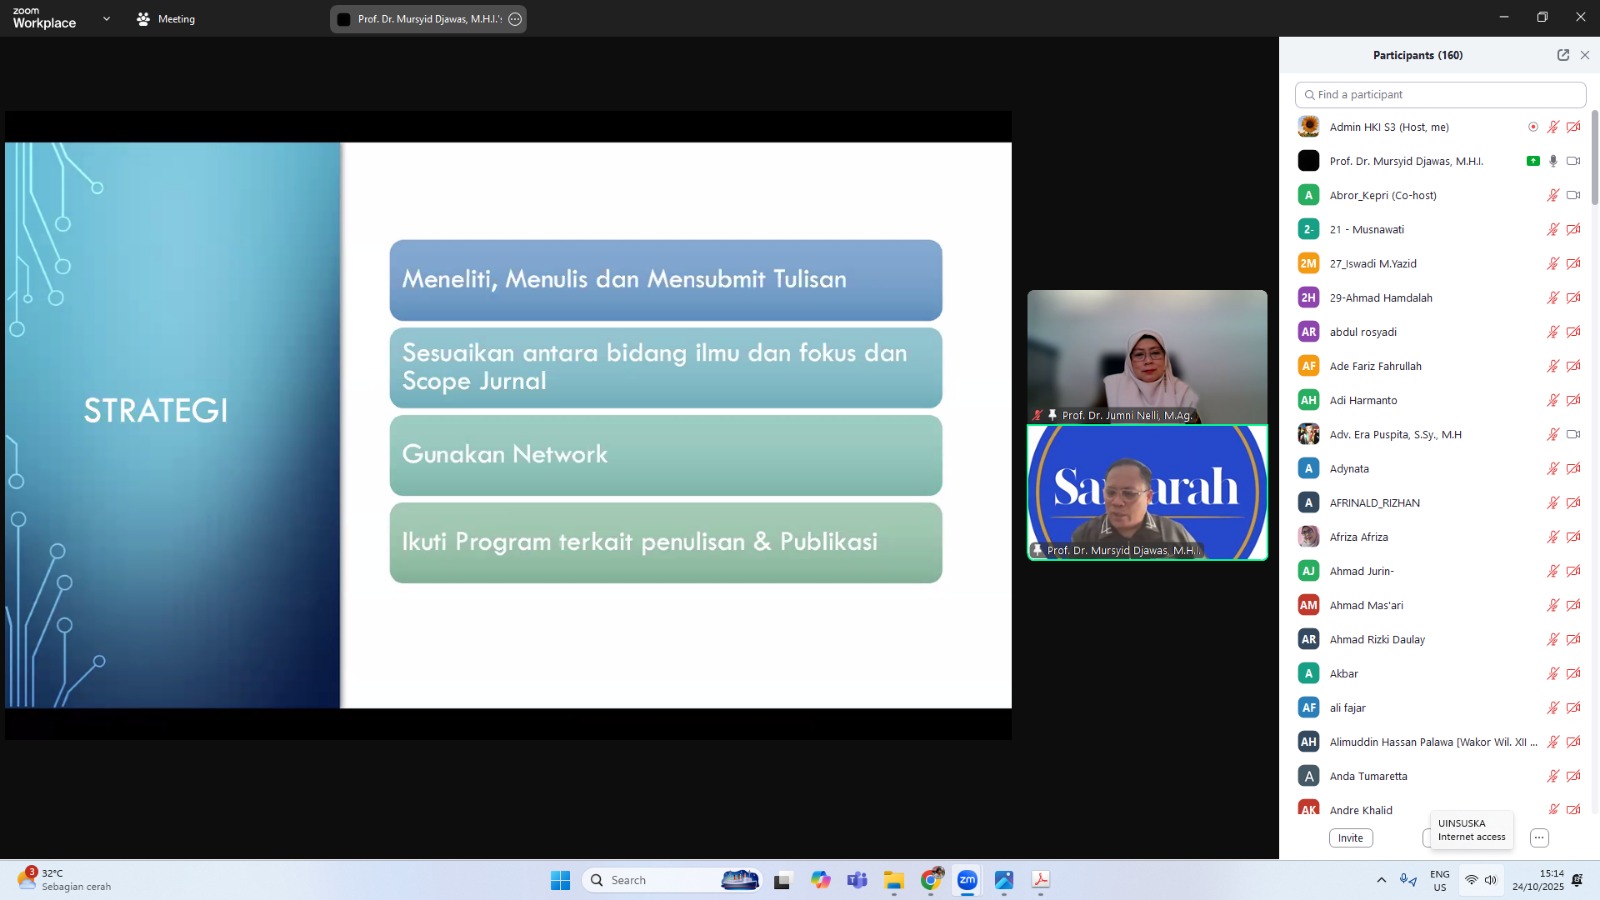Expand hidden system tray icons chevron
The width and height of the screenshot is (1600, 900).
coord(1381,880)
